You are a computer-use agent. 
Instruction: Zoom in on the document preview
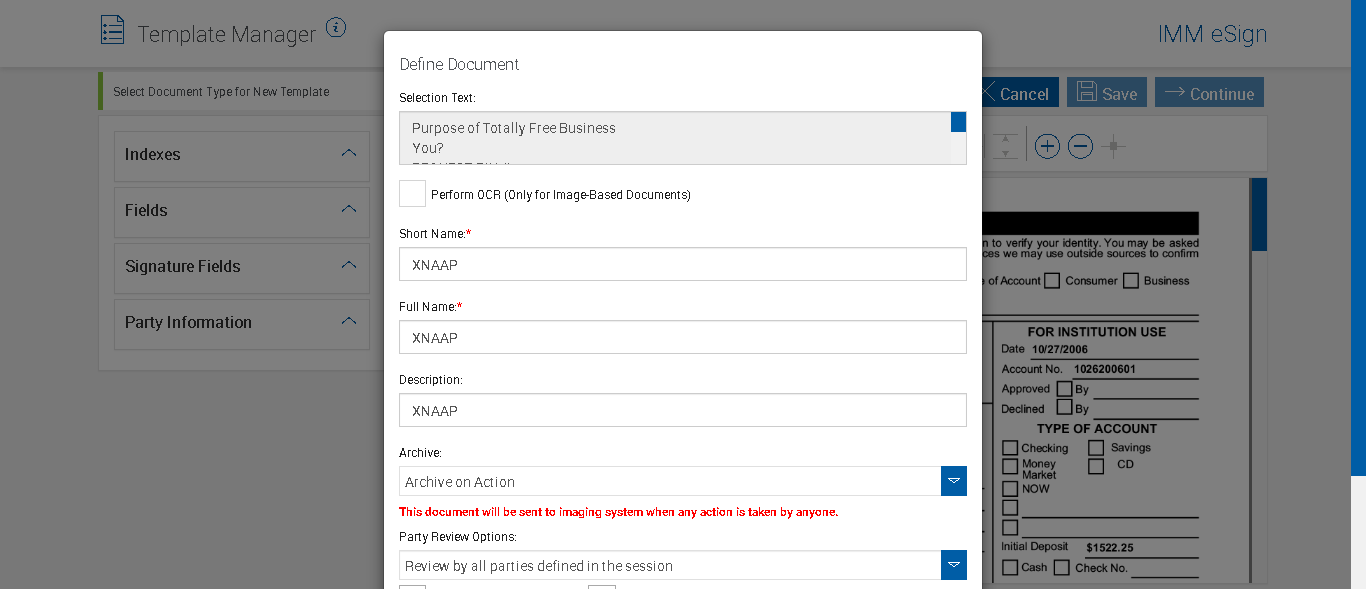point(1047,147)
